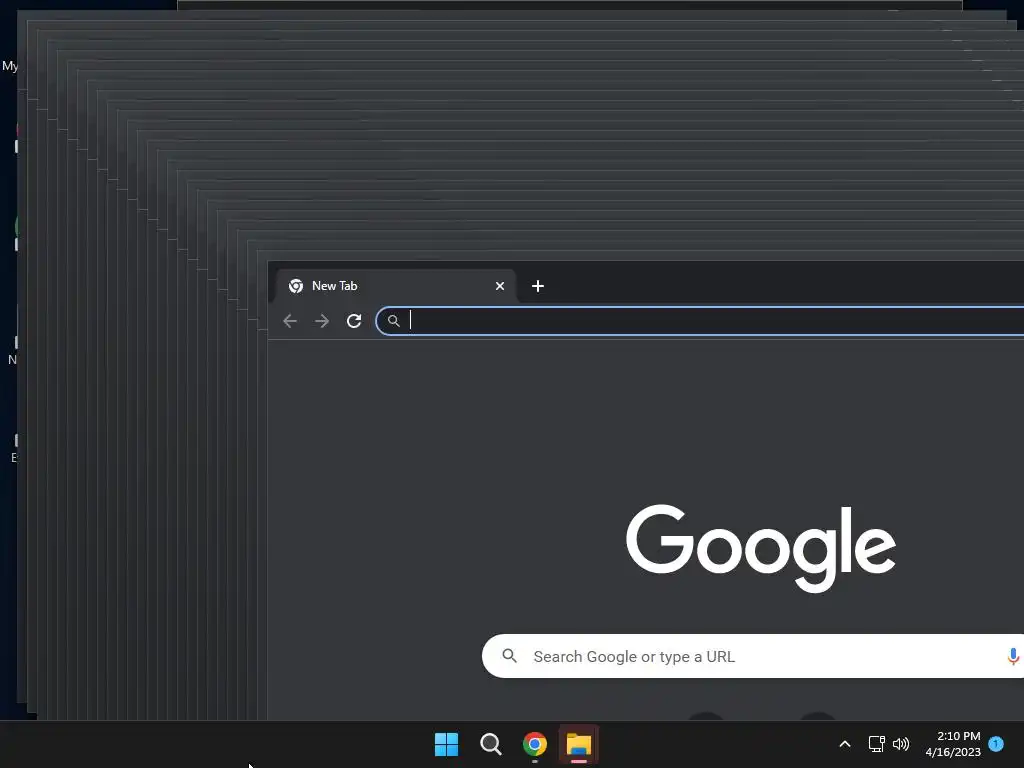Click the Chrome forward arrow button
Image resolution: width=1024 pixels, height=768 pixels.
322,321
